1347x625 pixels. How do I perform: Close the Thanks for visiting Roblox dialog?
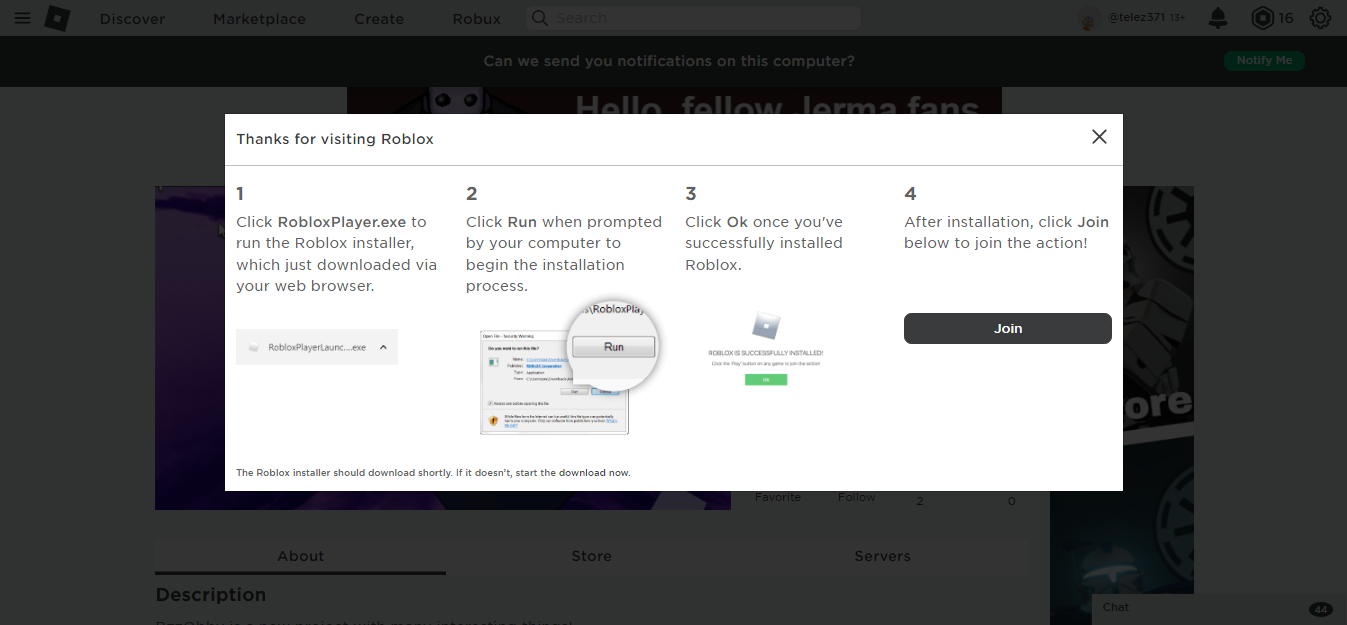[x=1099, y=137]
